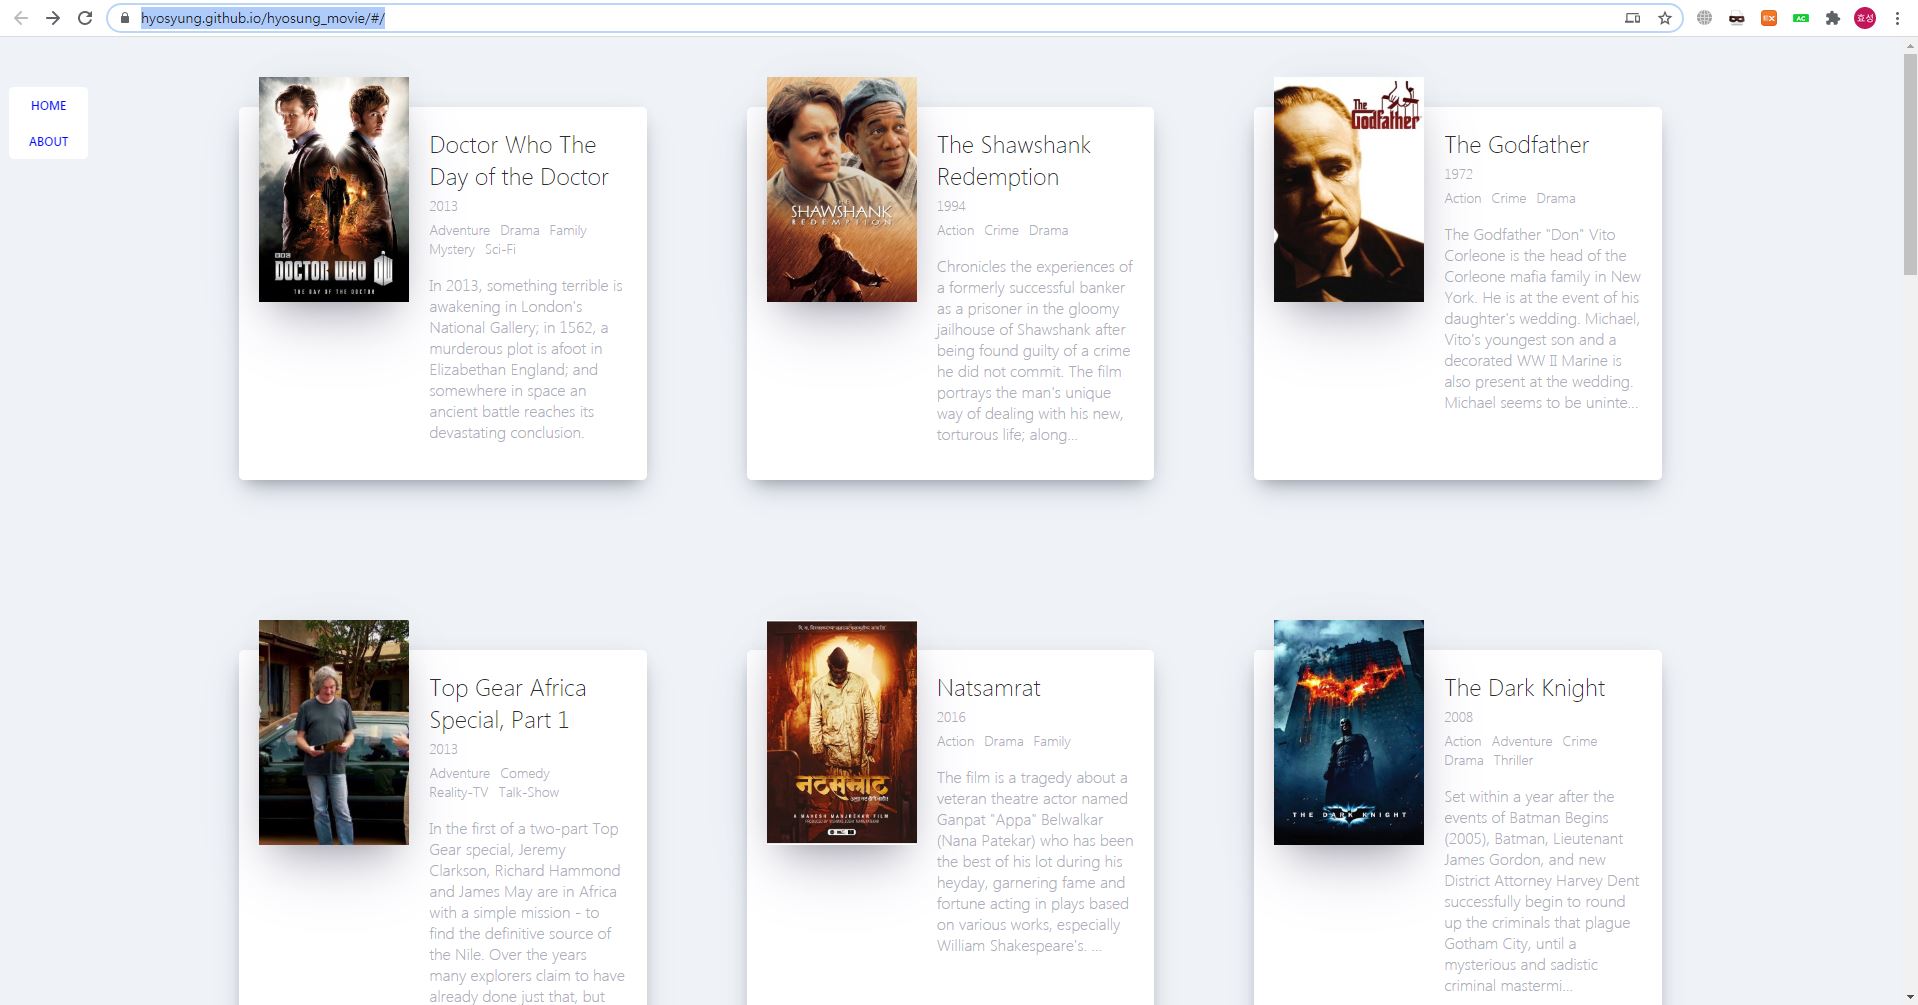
Task: Navigate to HOME in the side menu
Action: (48, 106)
